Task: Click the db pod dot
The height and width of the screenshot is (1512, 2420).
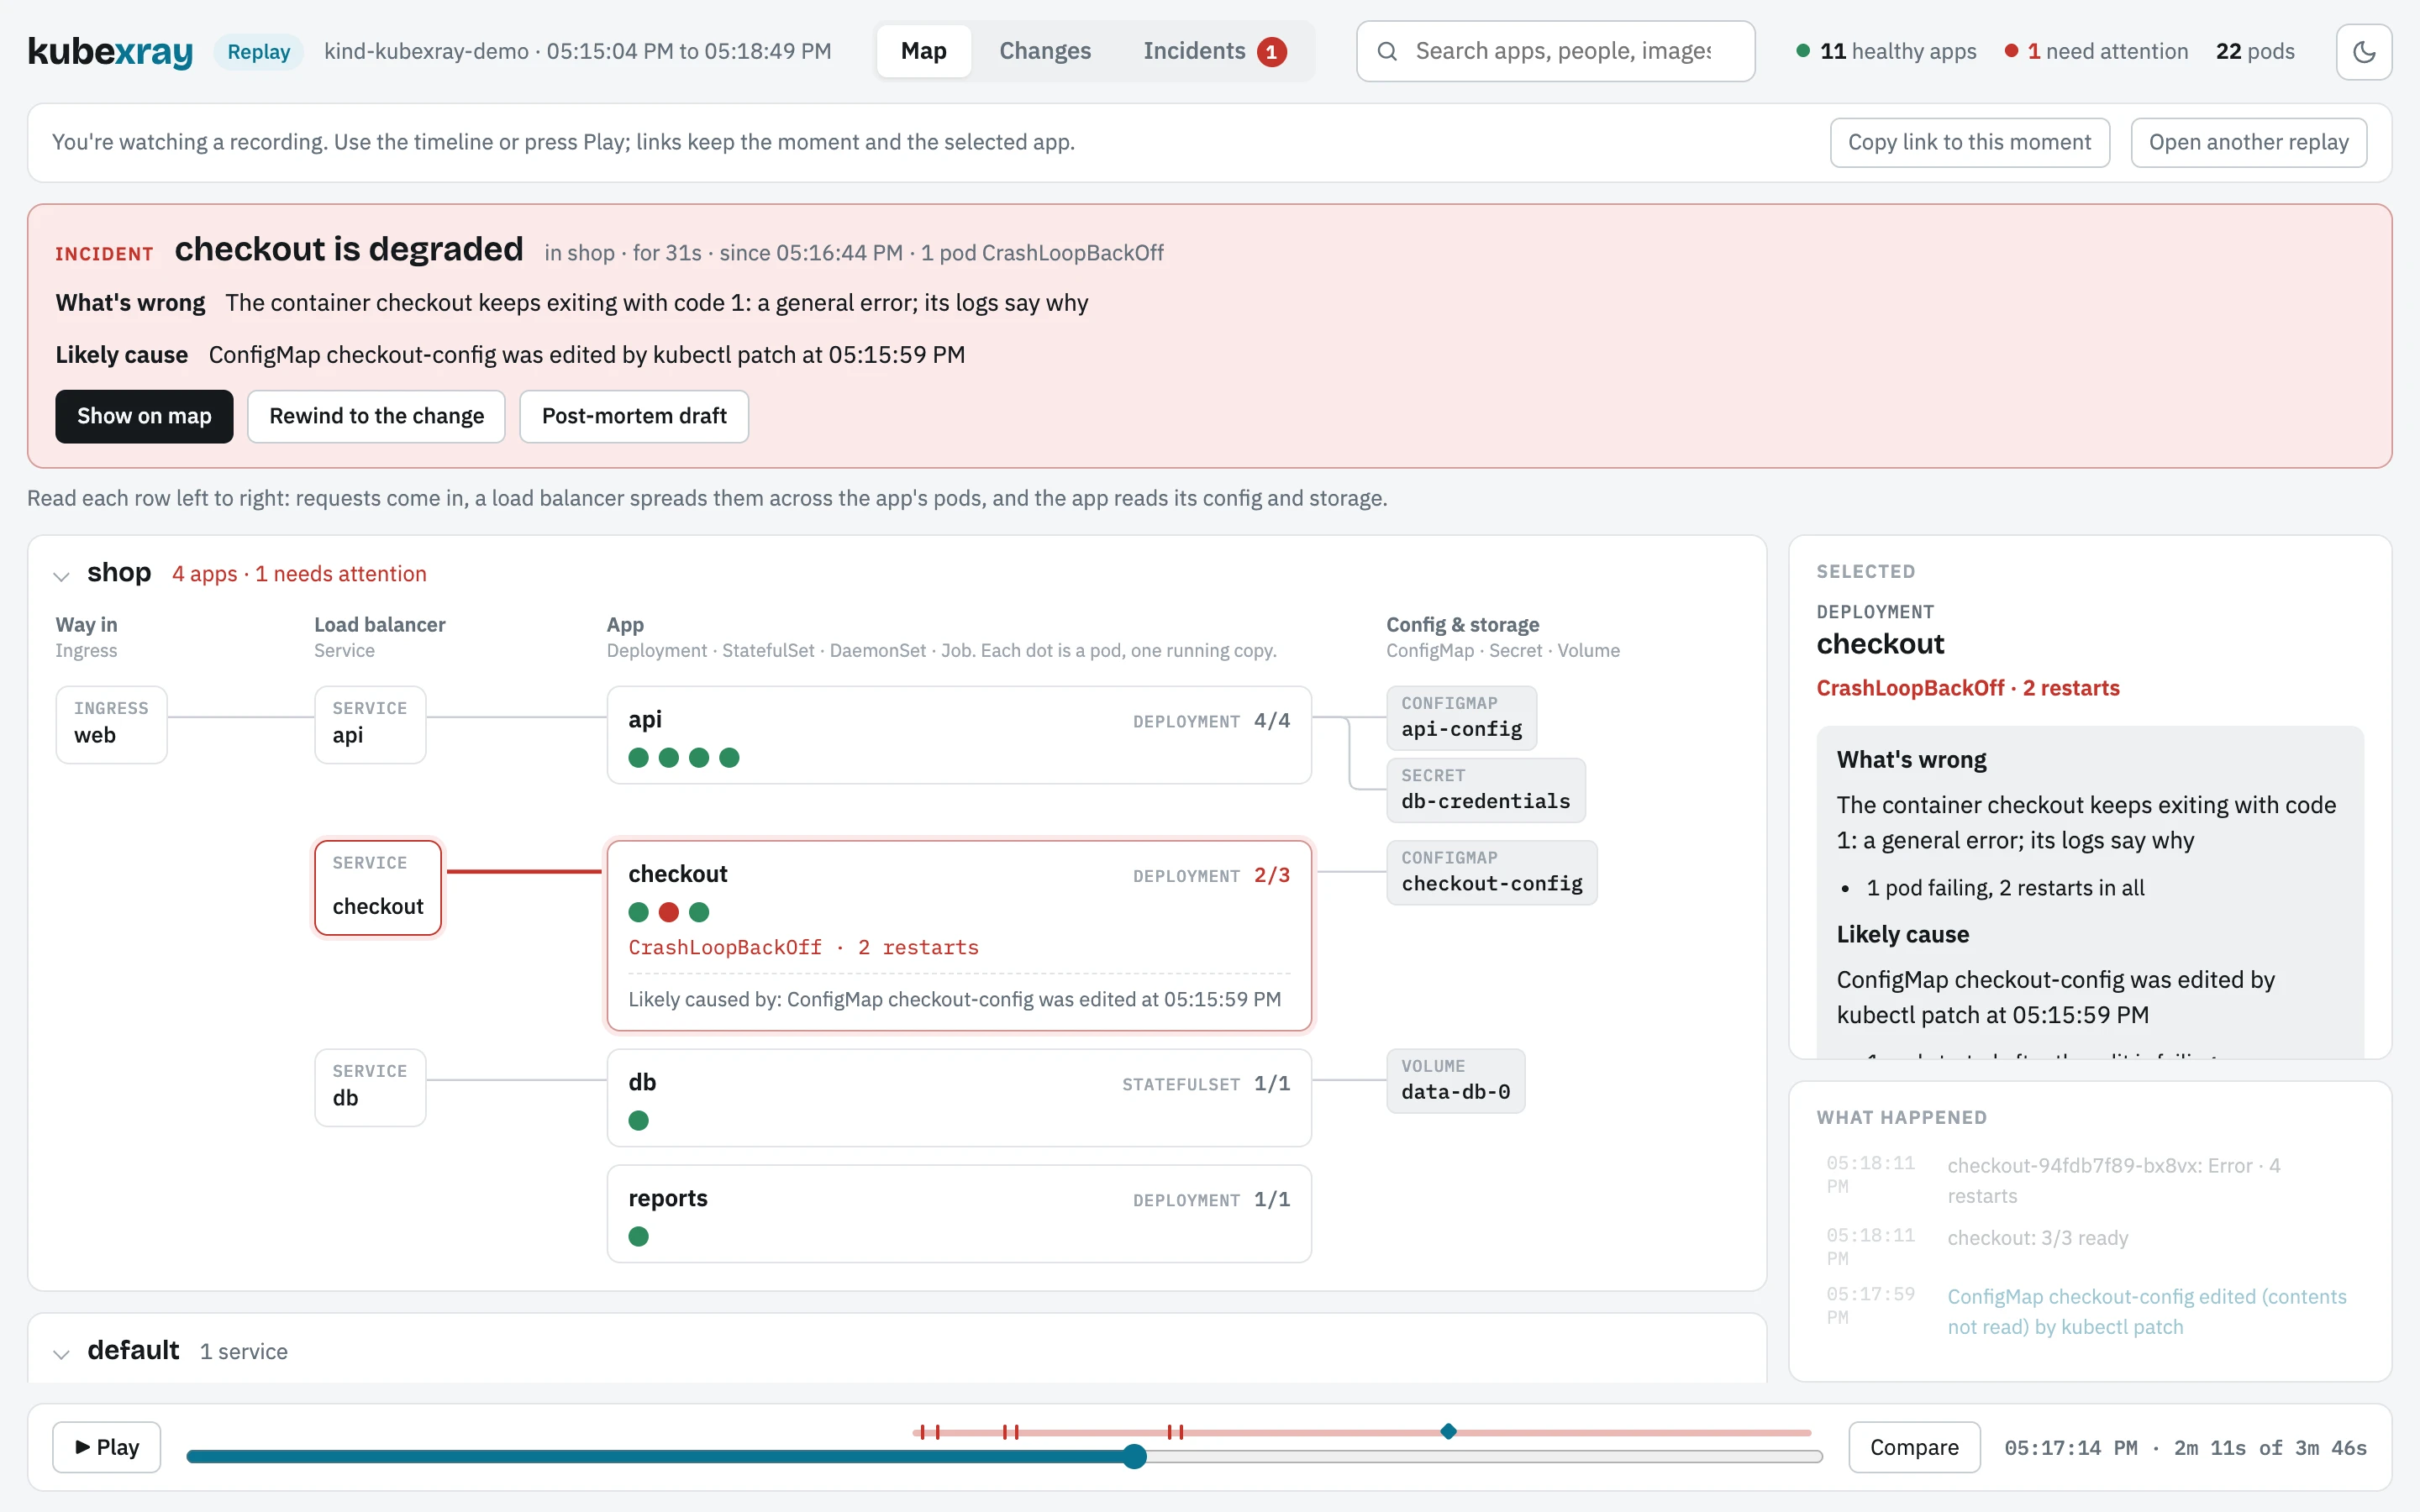Action: 639,1121
